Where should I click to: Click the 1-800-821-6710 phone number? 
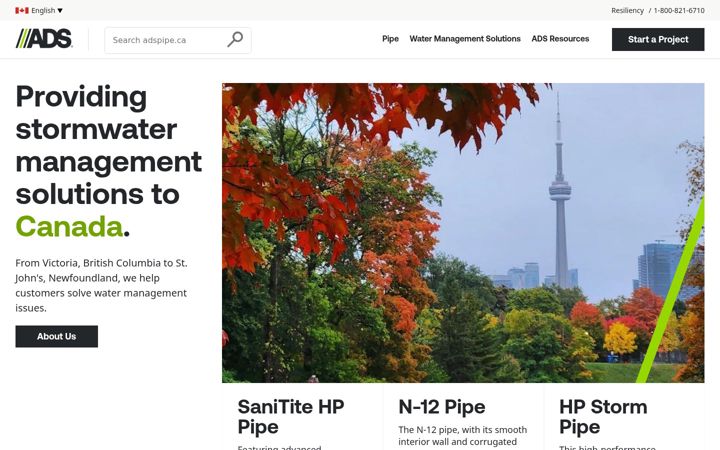679,10
